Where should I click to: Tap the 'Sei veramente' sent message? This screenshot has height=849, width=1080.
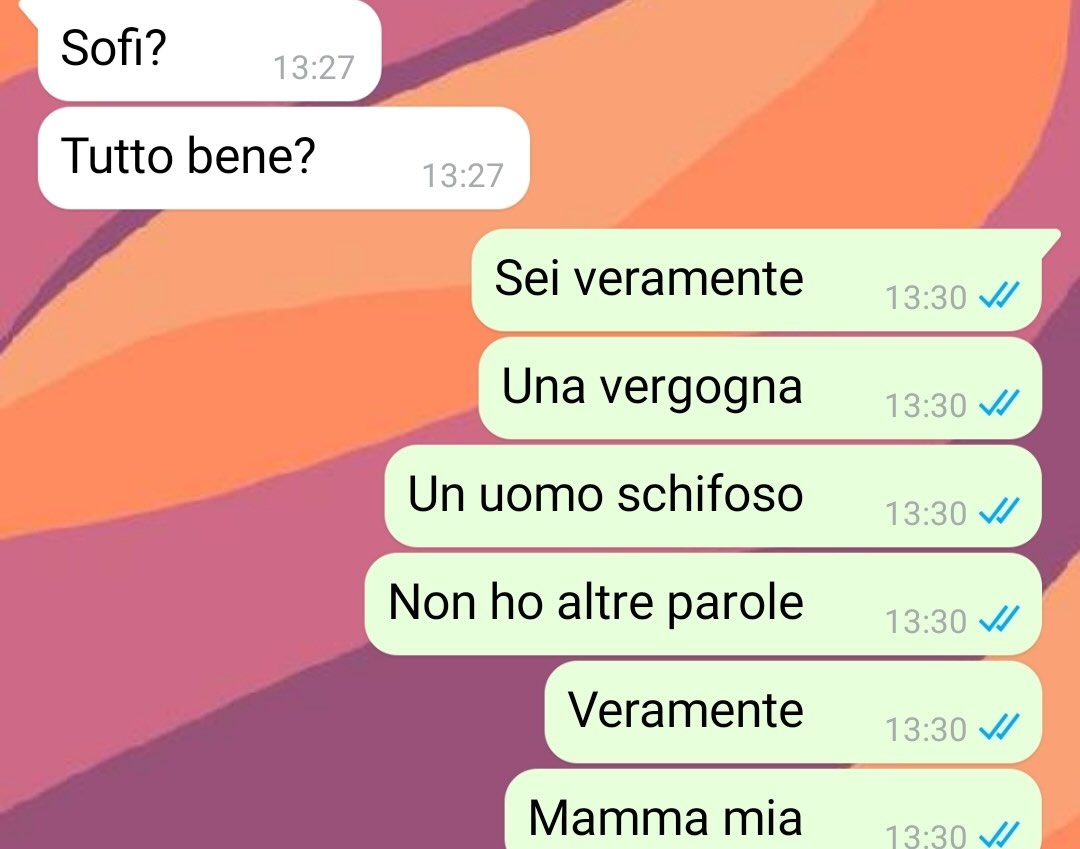[758, 280]
